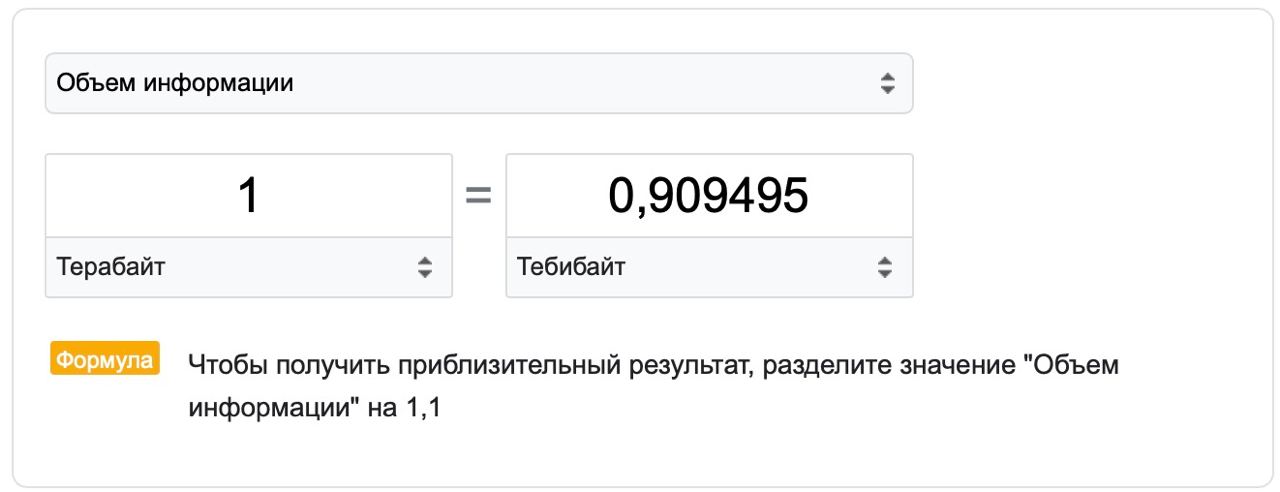Click the source value field containing 1

248,195
